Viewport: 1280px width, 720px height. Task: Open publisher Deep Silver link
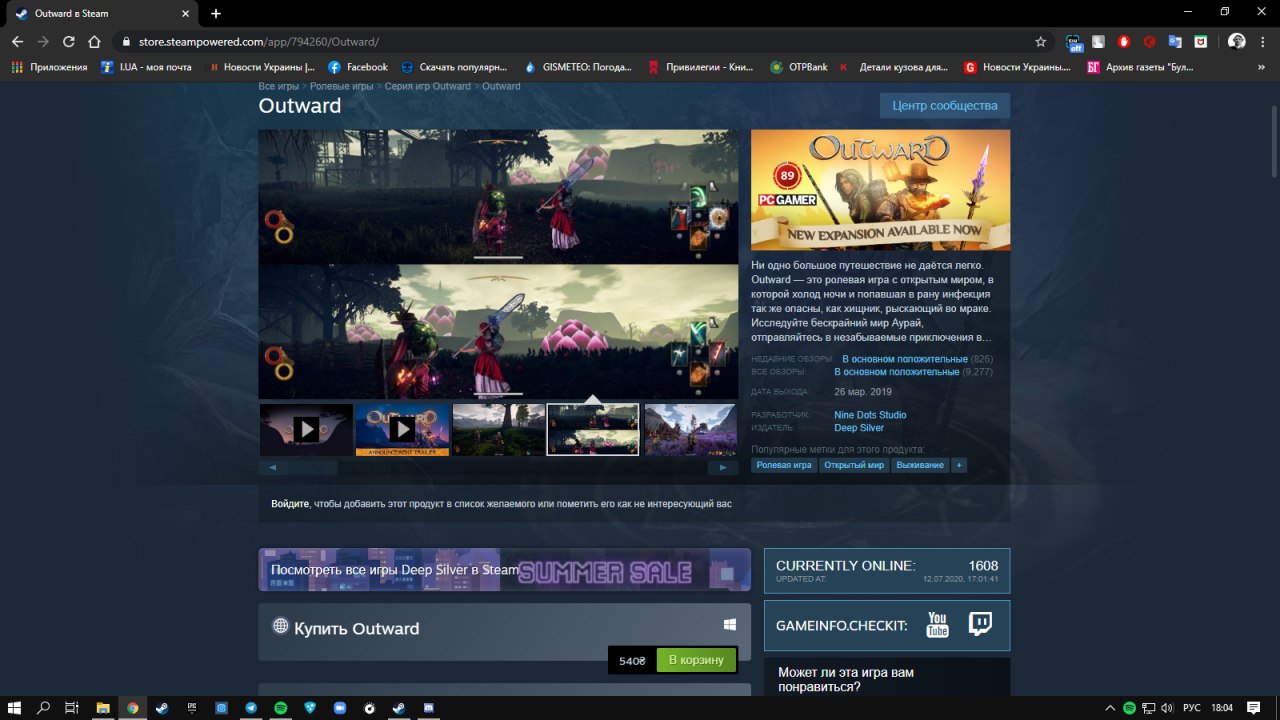tap(859, 428)
